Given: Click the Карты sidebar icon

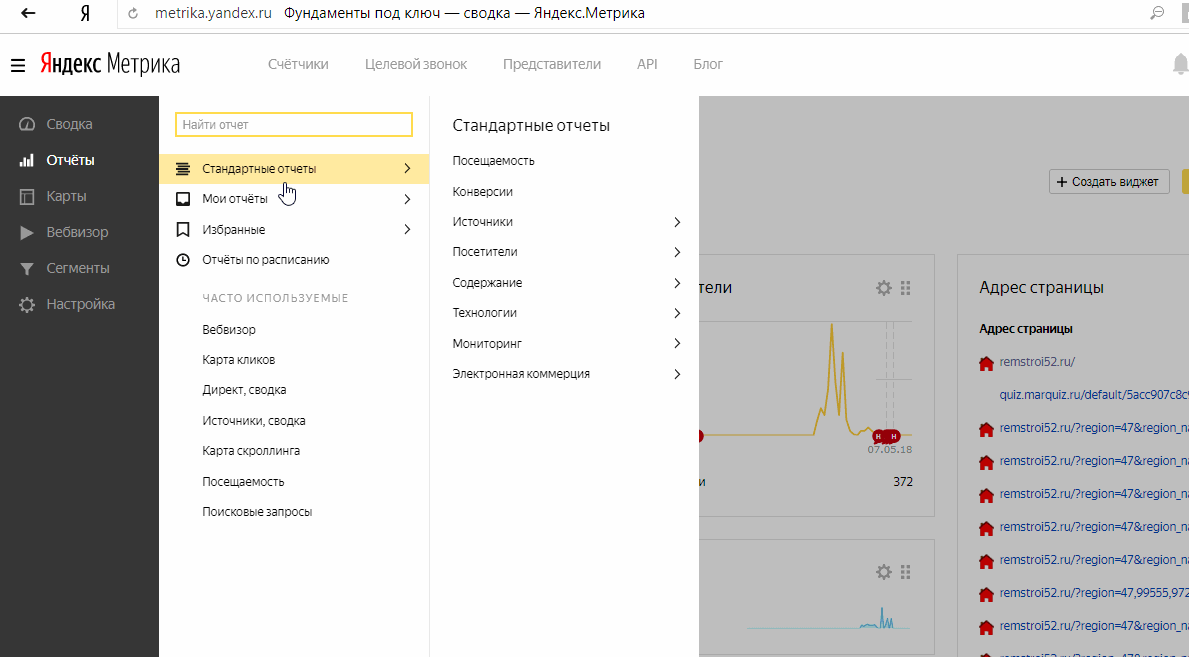Looking at the screenshot, I should point(27,196).
